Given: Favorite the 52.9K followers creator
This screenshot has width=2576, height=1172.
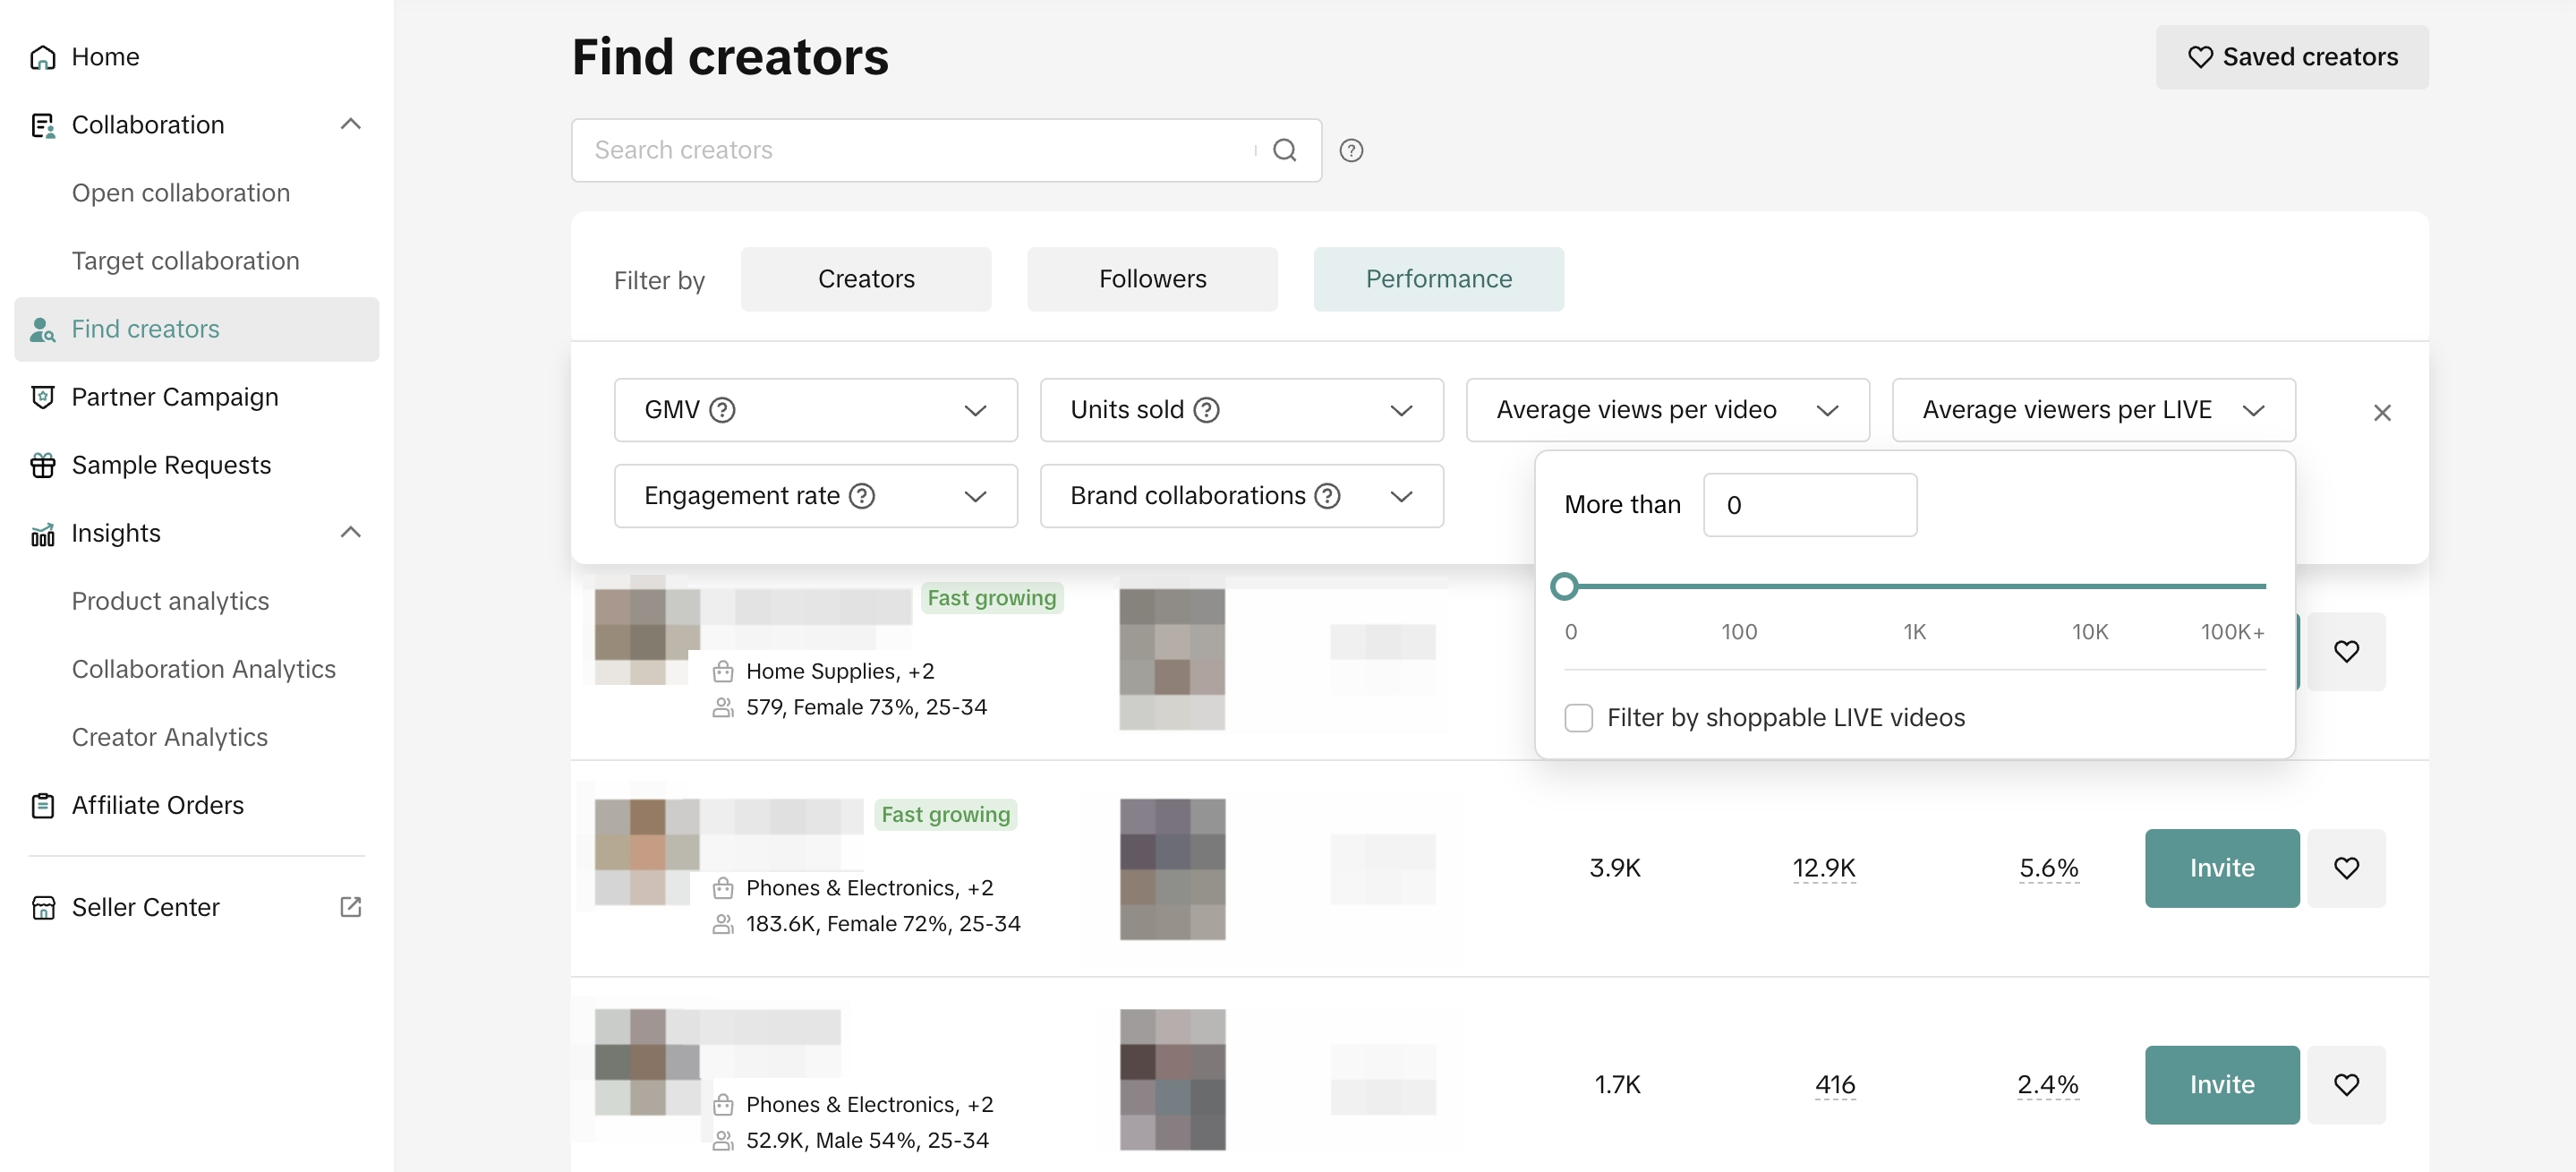Looking at the screenshot, I should 2346,1084.
